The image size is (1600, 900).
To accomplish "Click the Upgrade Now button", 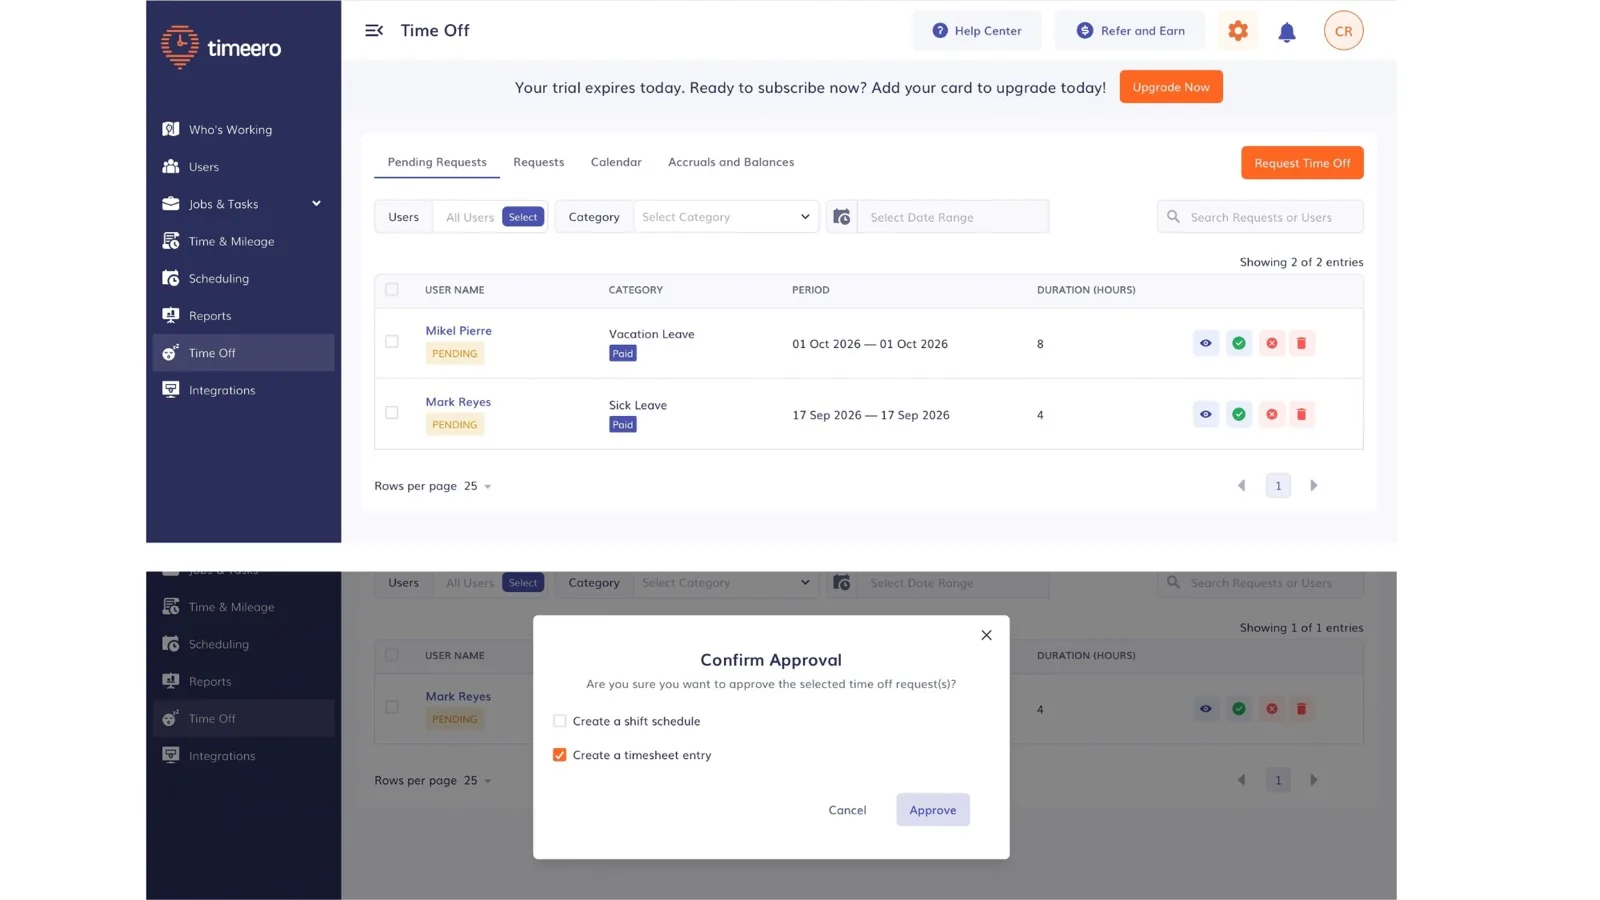I will pyautogui.click(x=1171, y=87).
